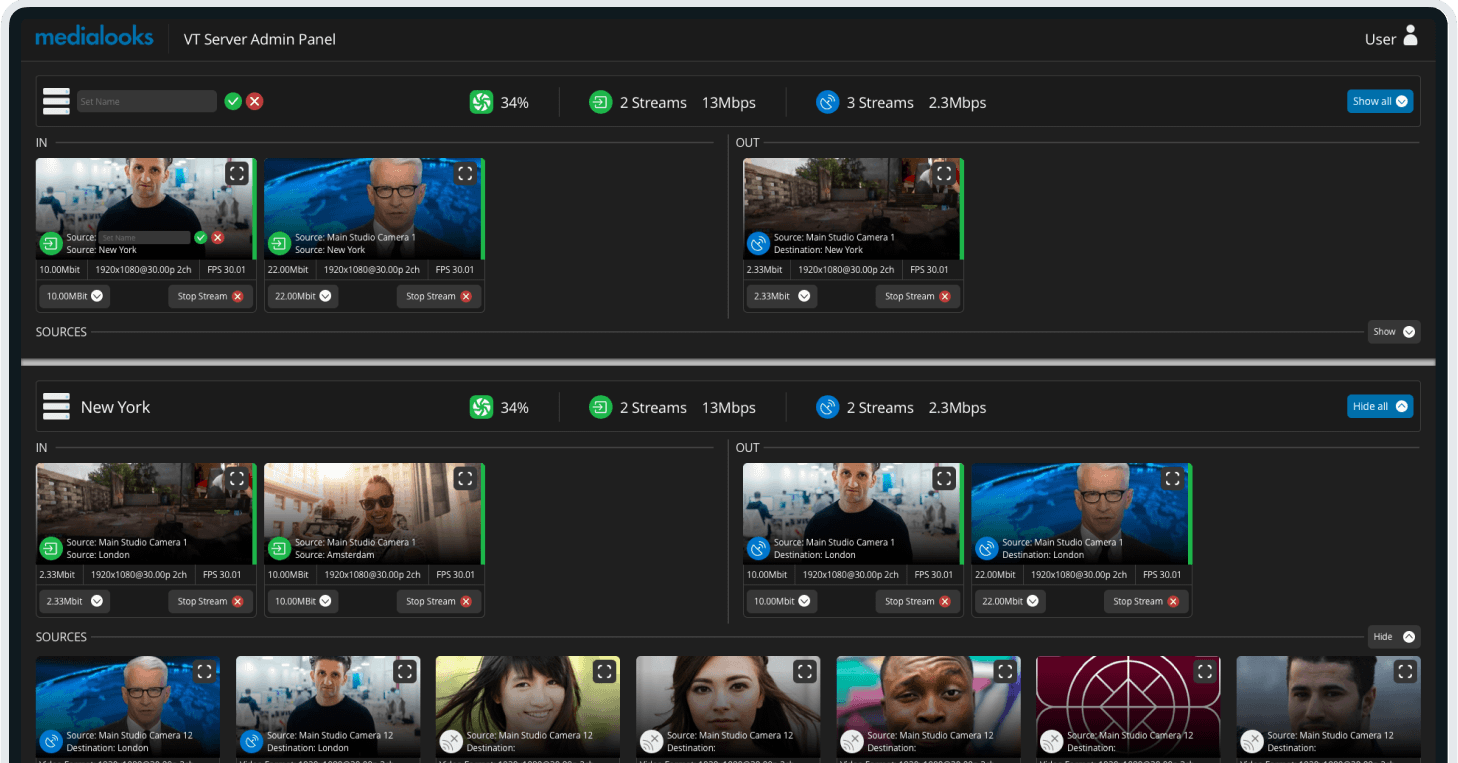1458x763 pixels.
Task: Click the medialooks logo
Action: (x=94, y=38)
